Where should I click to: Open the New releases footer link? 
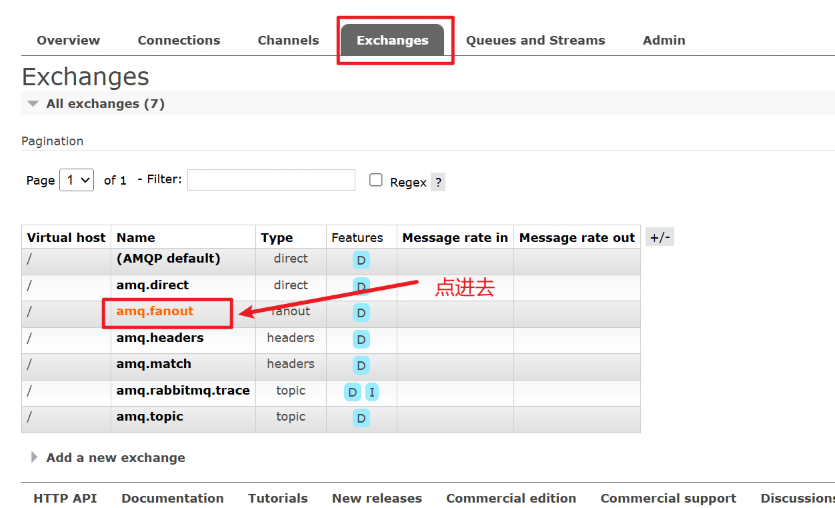tap(377, 498)
